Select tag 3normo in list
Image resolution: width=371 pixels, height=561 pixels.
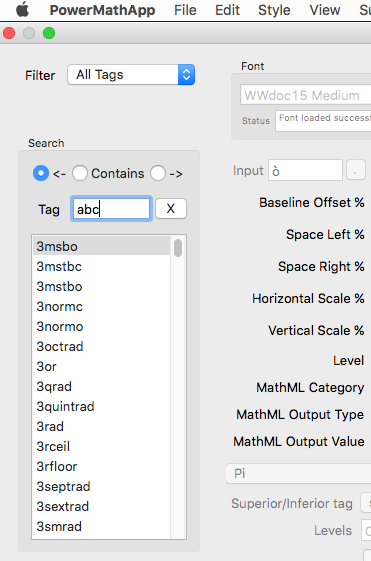[x=102, y=326]
